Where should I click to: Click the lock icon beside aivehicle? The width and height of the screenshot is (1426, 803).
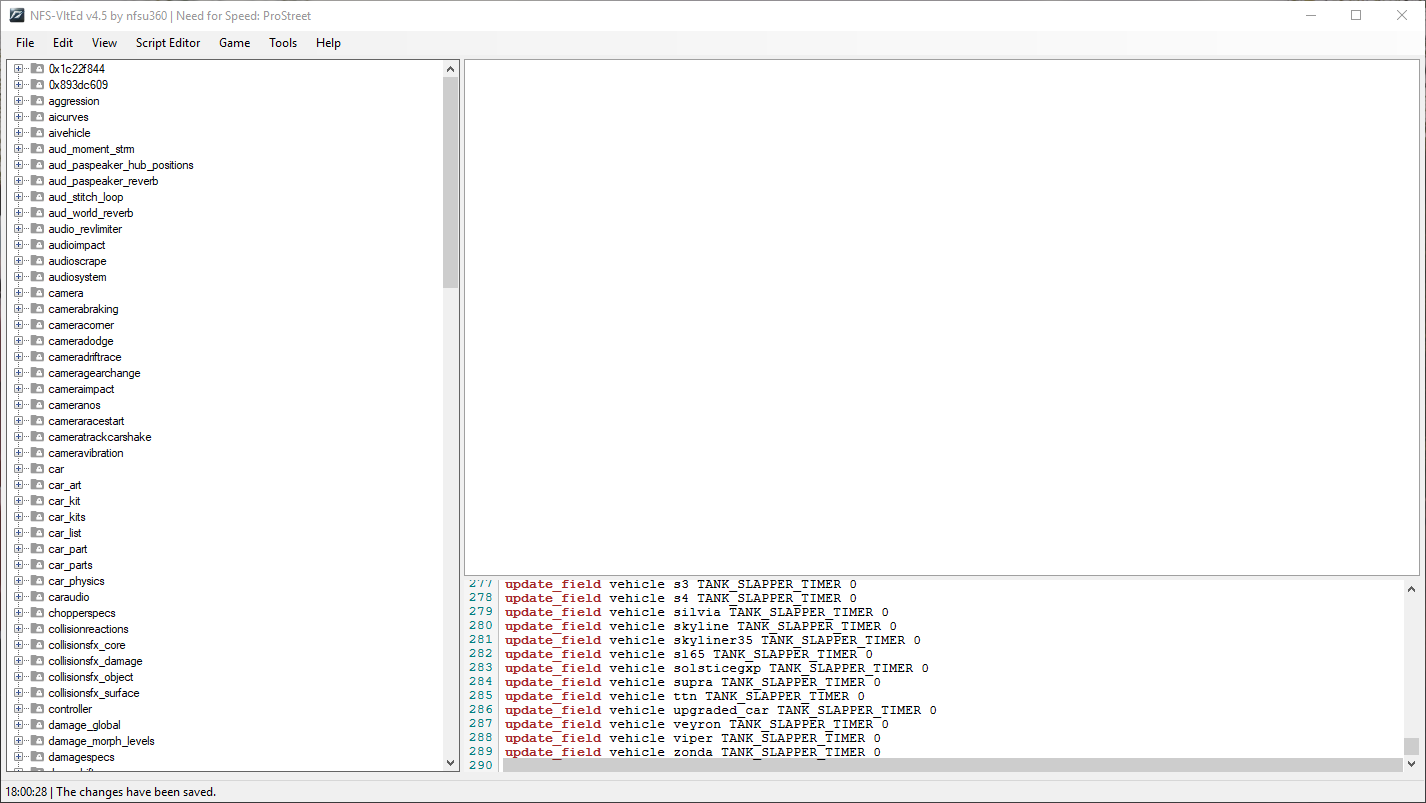click(x=38, y=133)
